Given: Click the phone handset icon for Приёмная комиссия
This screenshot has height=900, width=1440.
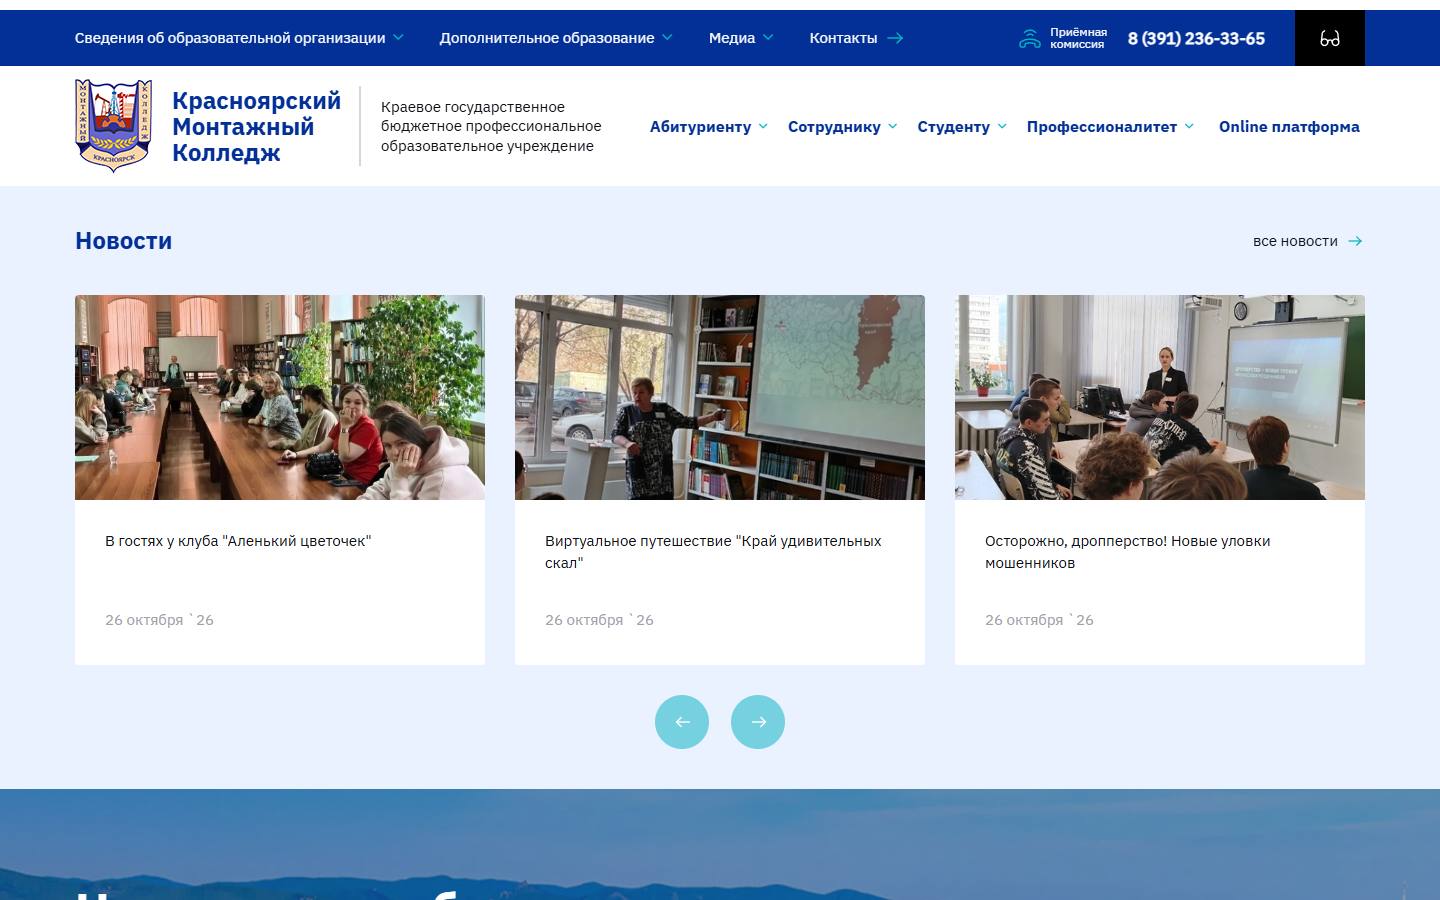Looking at the screenshot, I should pos(1030,39).
